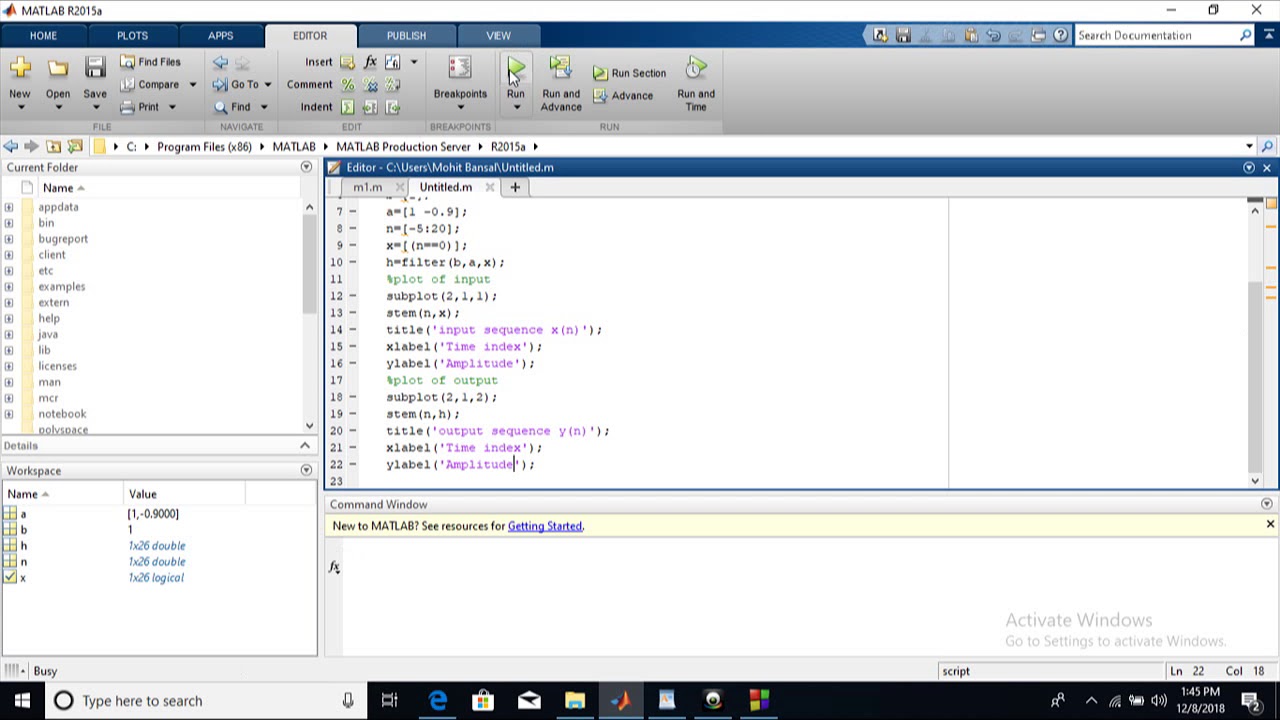Screen dimensions: 1280x720
Task: Search the current folder with the magnifier icon
Action: point(1267,147)
